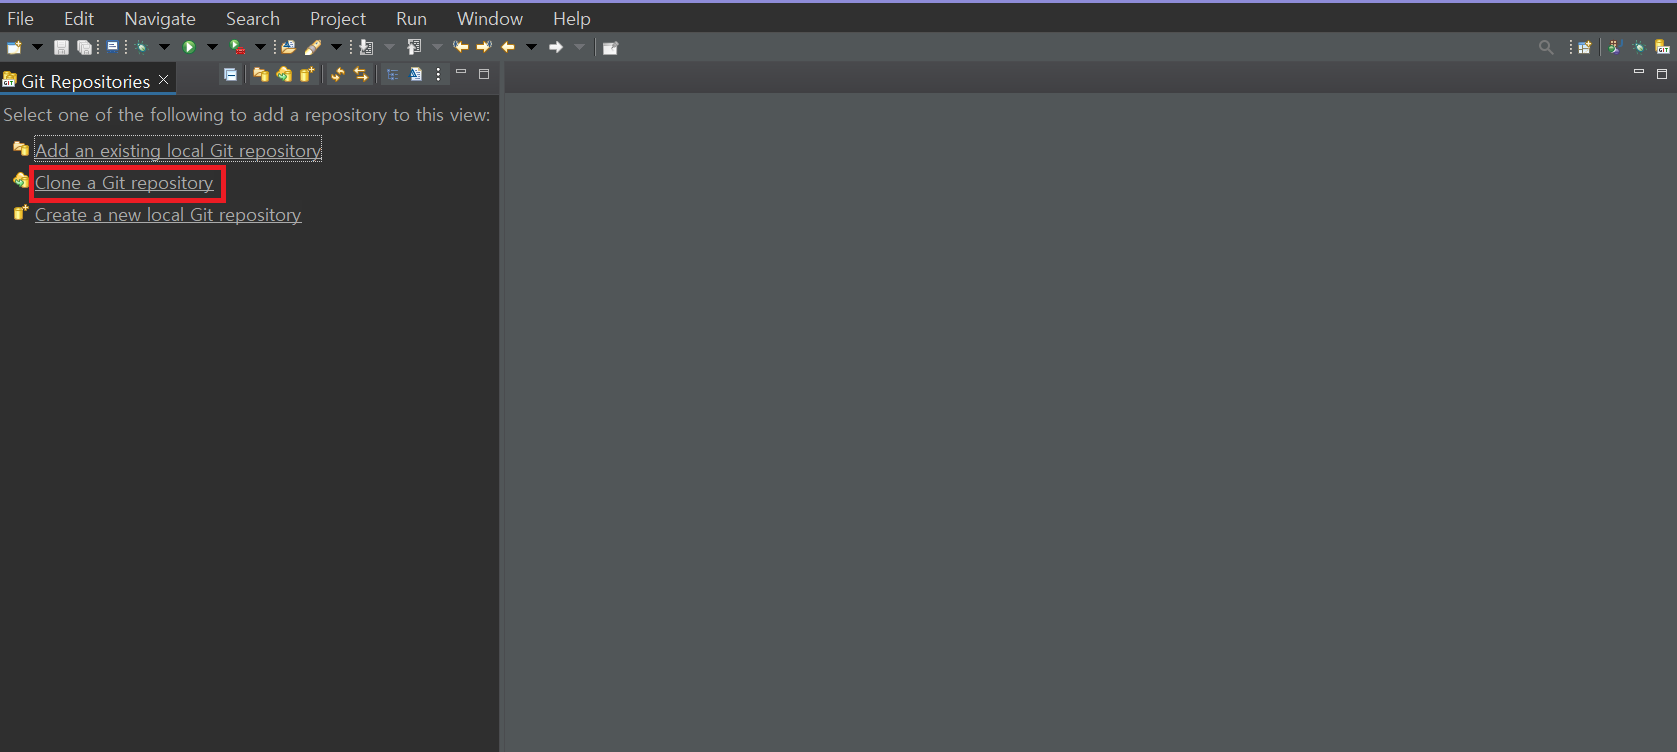Click Add existing local repository toolbar icon
The image size is (1677, 752).
(x=261, y=74)
